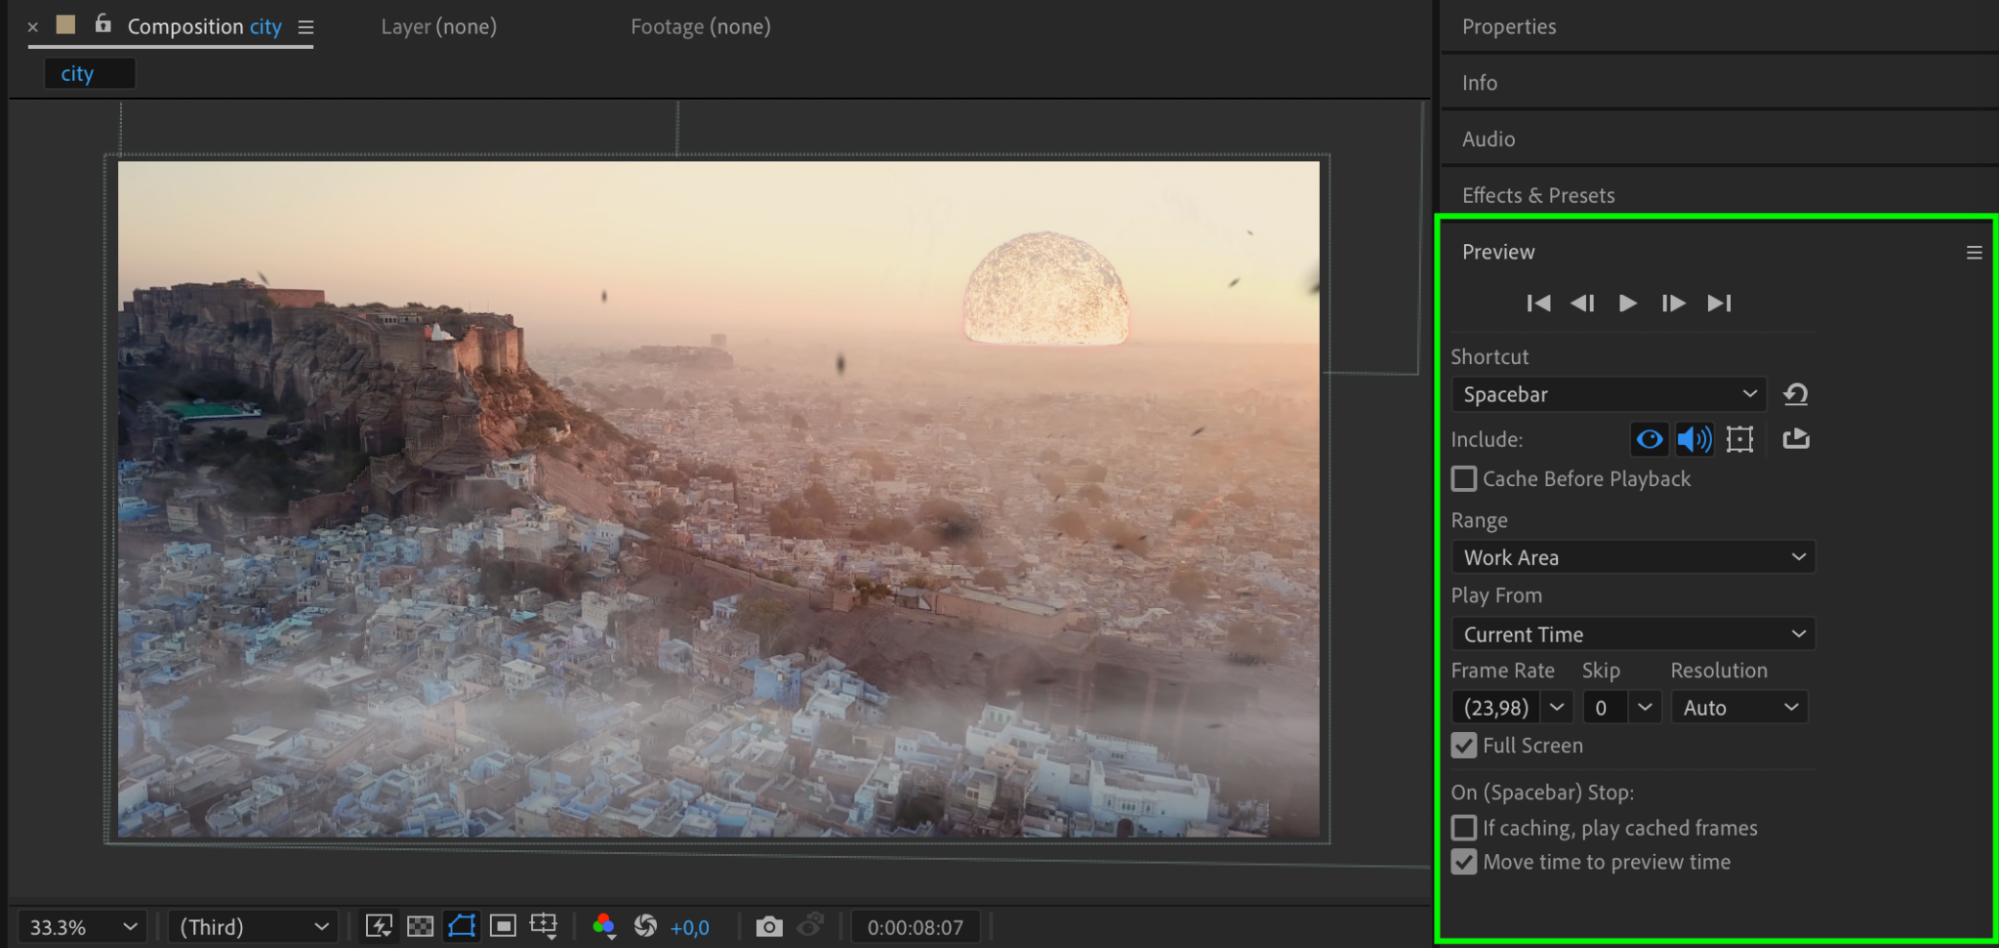Viewport: 1999px width, 948px height.
Task: Toggle mask and shape path visibility
Action: (x=461, y=927)
